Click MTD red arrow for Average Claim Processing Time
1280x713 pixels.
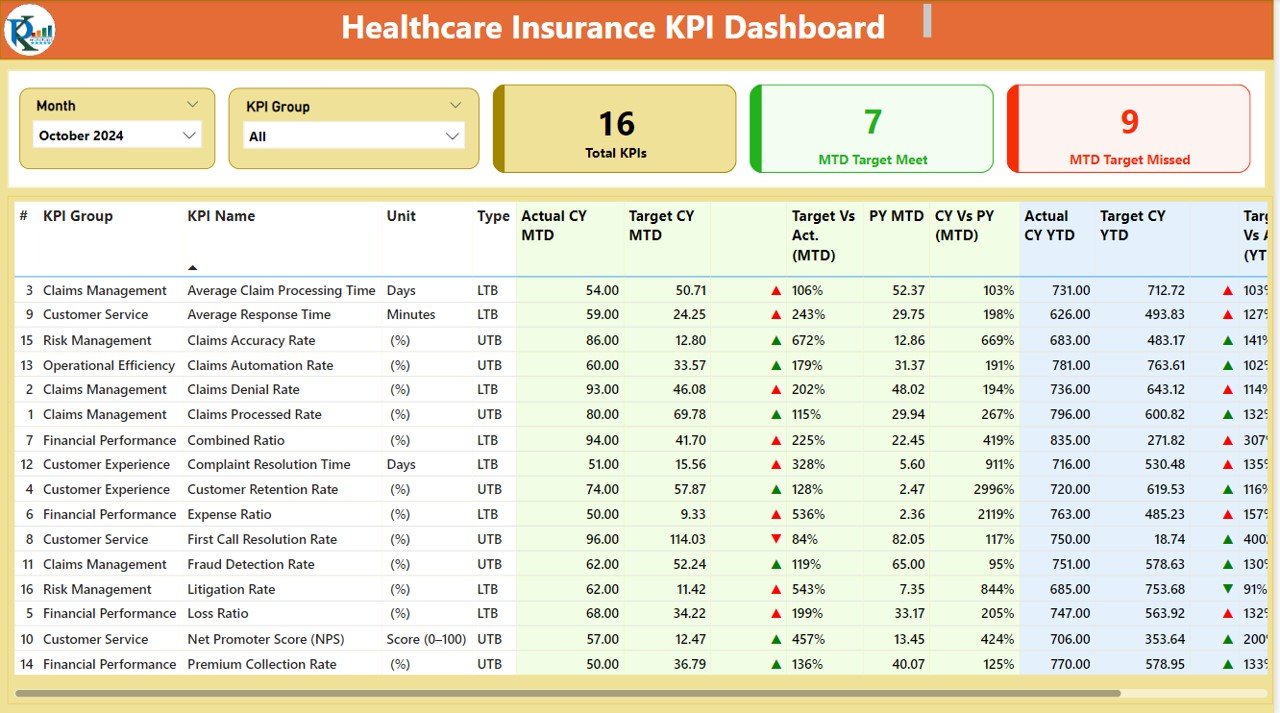[x=776, y=291]
